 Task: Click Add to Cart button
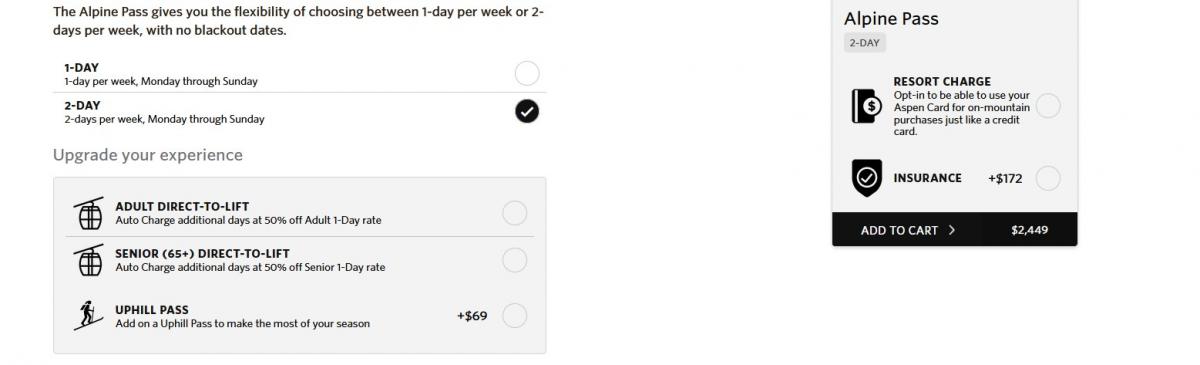(x=955, y=230)
